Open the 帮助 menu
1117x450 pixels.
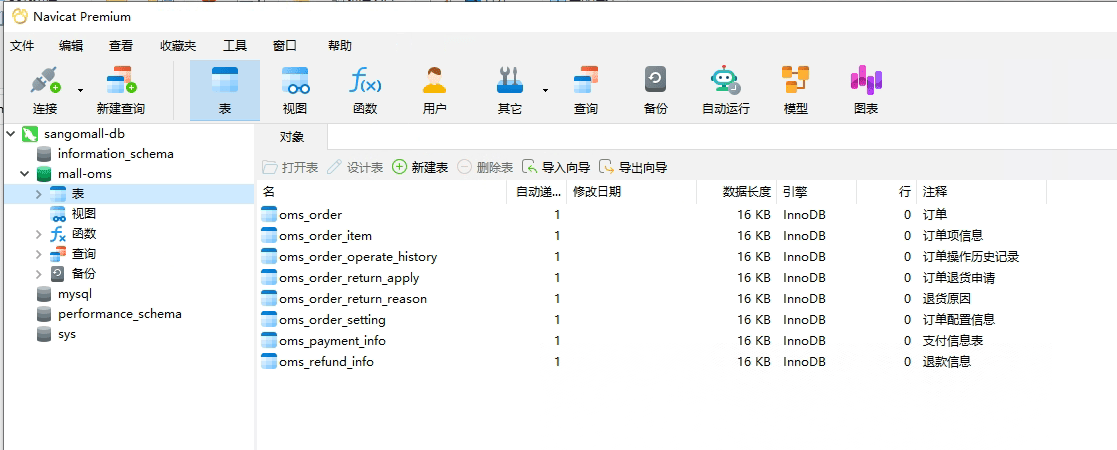pyautogui.click(x=340, y=46)
